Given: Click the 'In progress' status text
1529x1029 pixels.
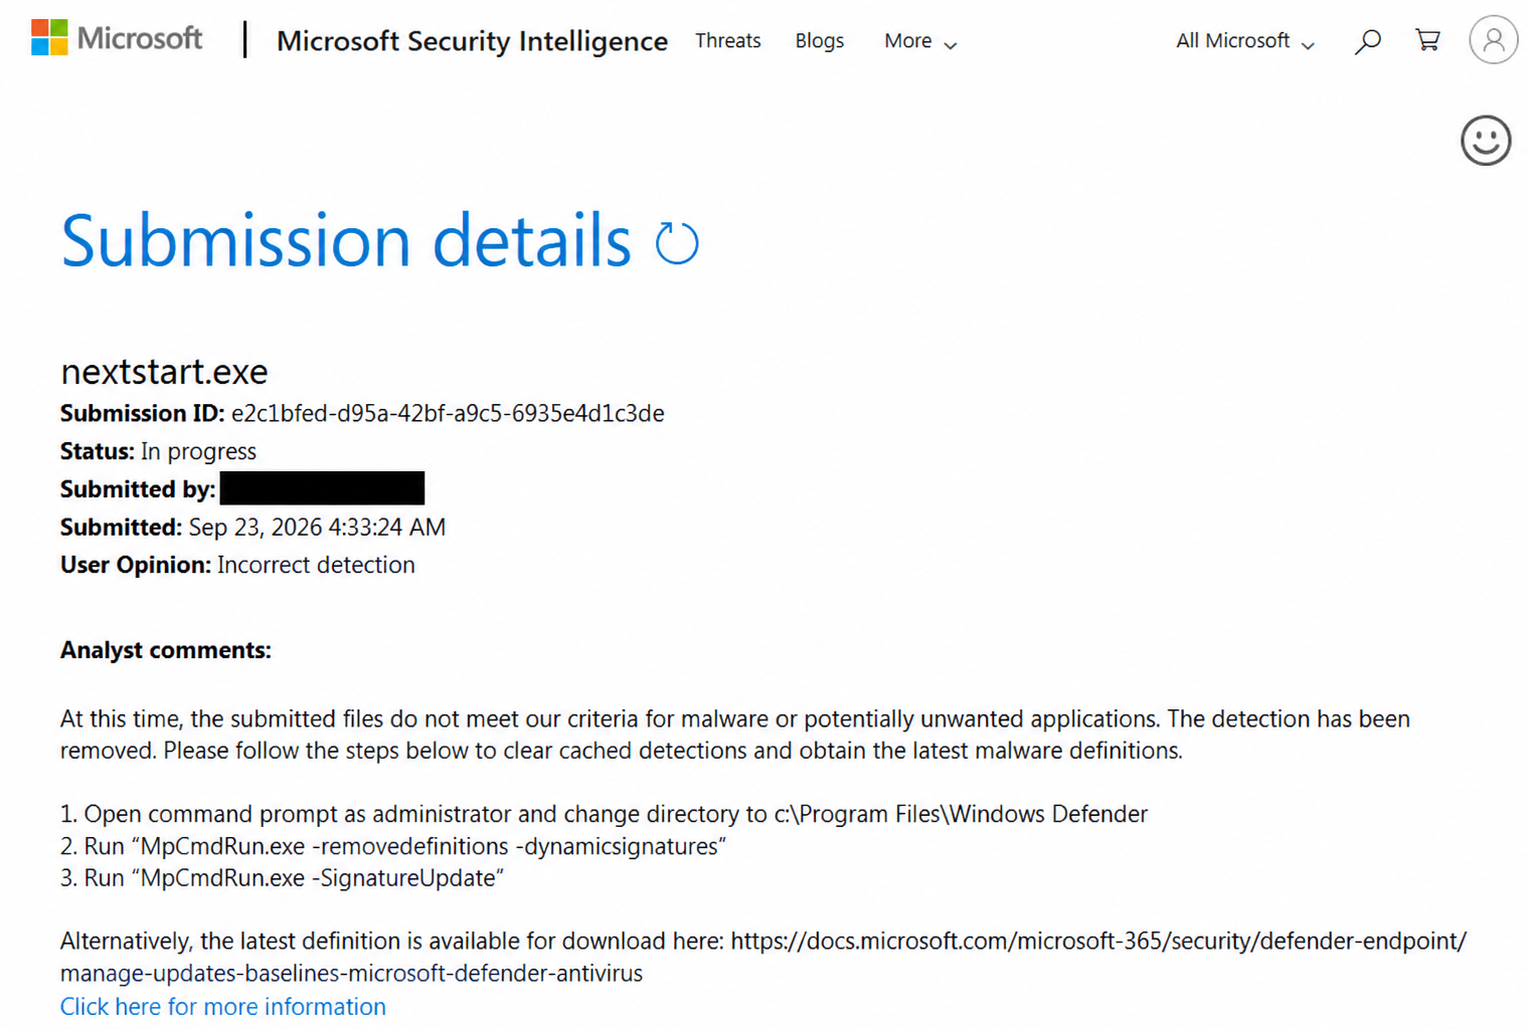Looking at the screenshot, I should (x=198, y=451).
